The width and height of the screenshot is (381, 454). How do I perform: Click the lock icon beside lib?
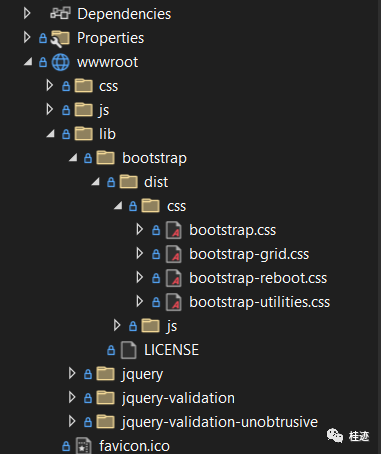click(x=66, y=134)
